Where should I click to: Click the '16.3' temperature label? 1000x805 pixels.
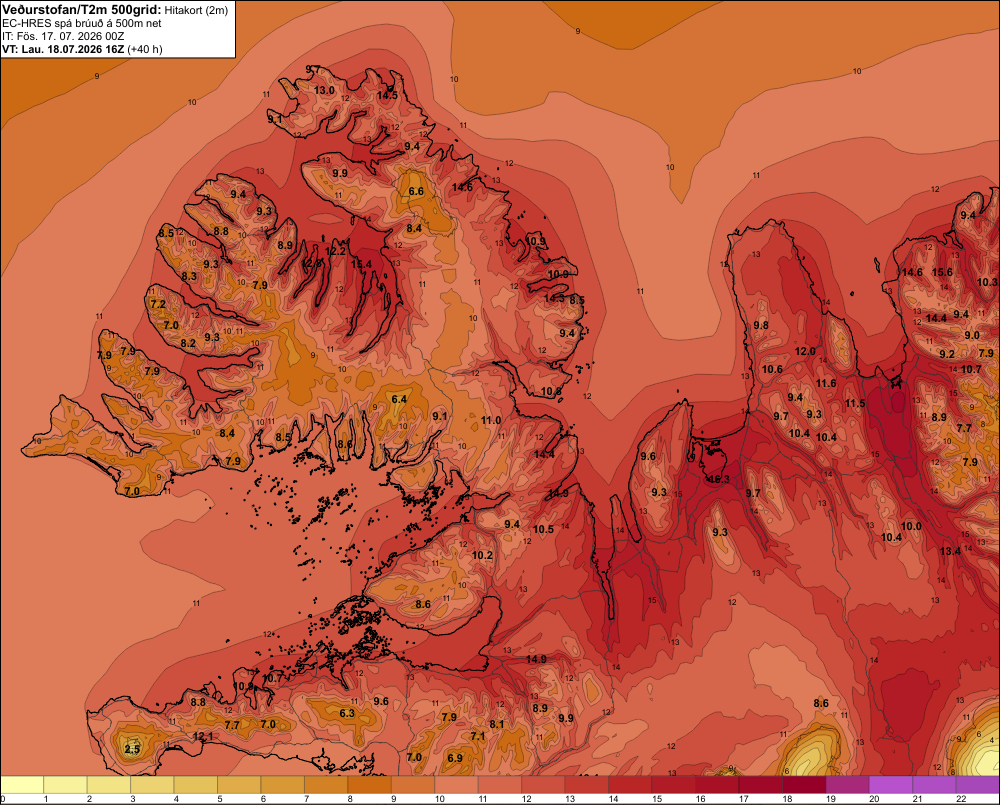point(718,479)
